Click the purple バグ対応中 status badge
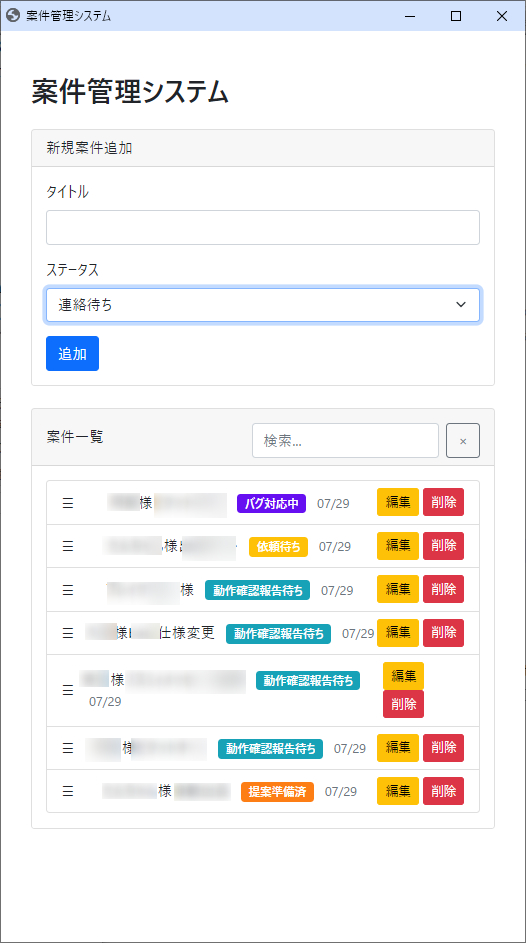Viewport: 526px width, 943px height. point(272,503)
